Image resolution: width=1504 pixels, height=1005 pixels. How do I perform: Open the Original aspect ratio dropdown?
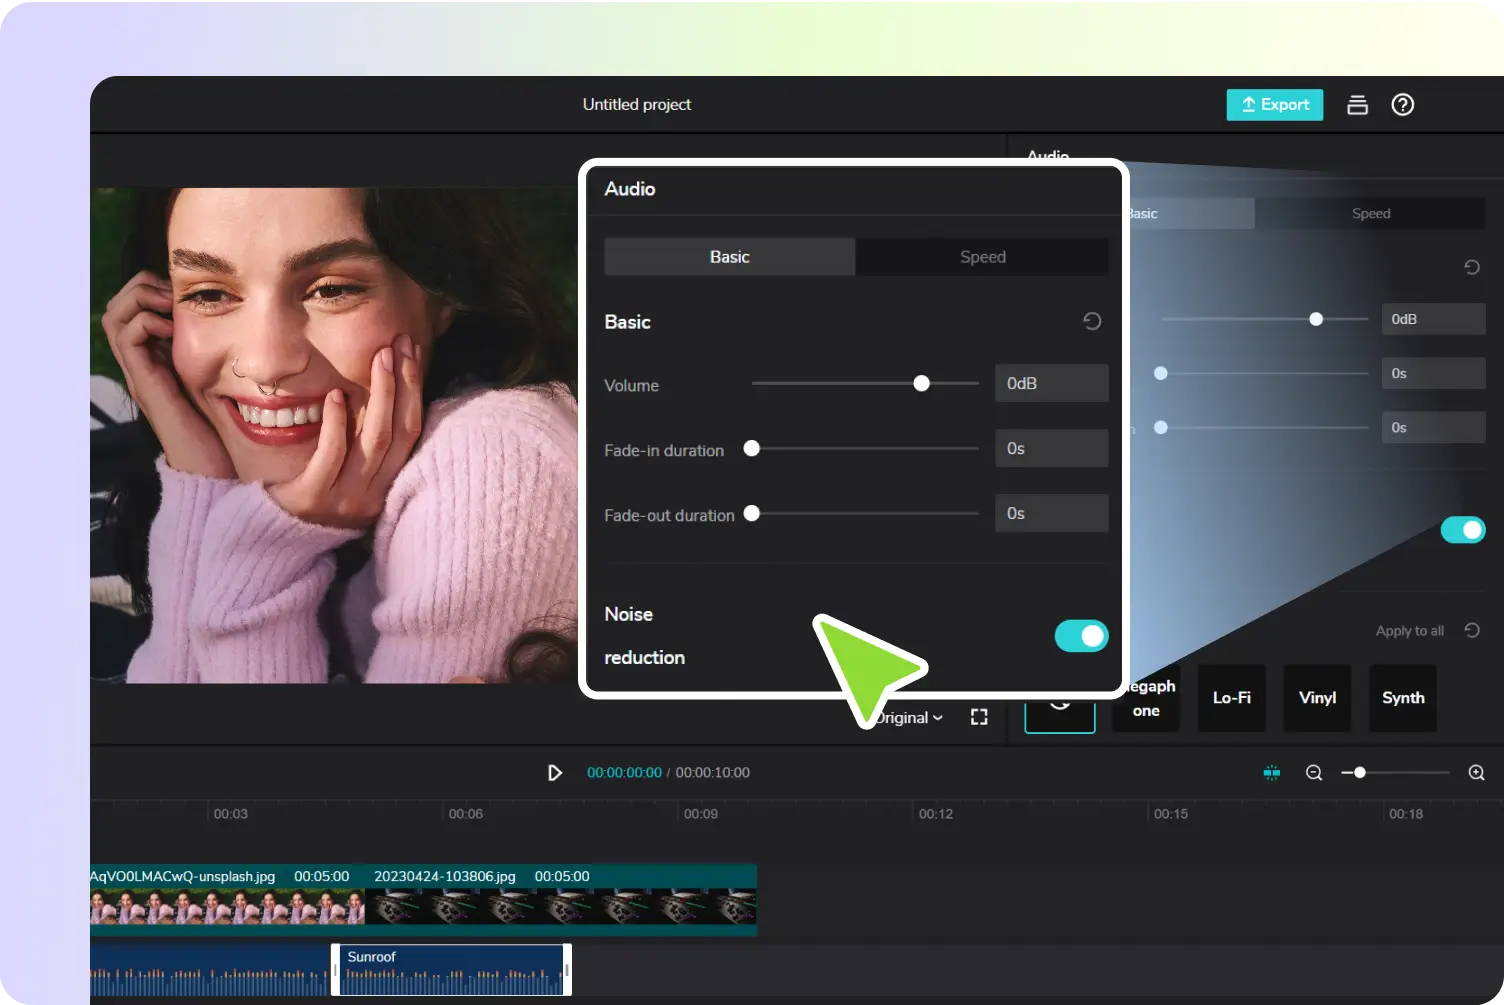[x=910, y=718]
